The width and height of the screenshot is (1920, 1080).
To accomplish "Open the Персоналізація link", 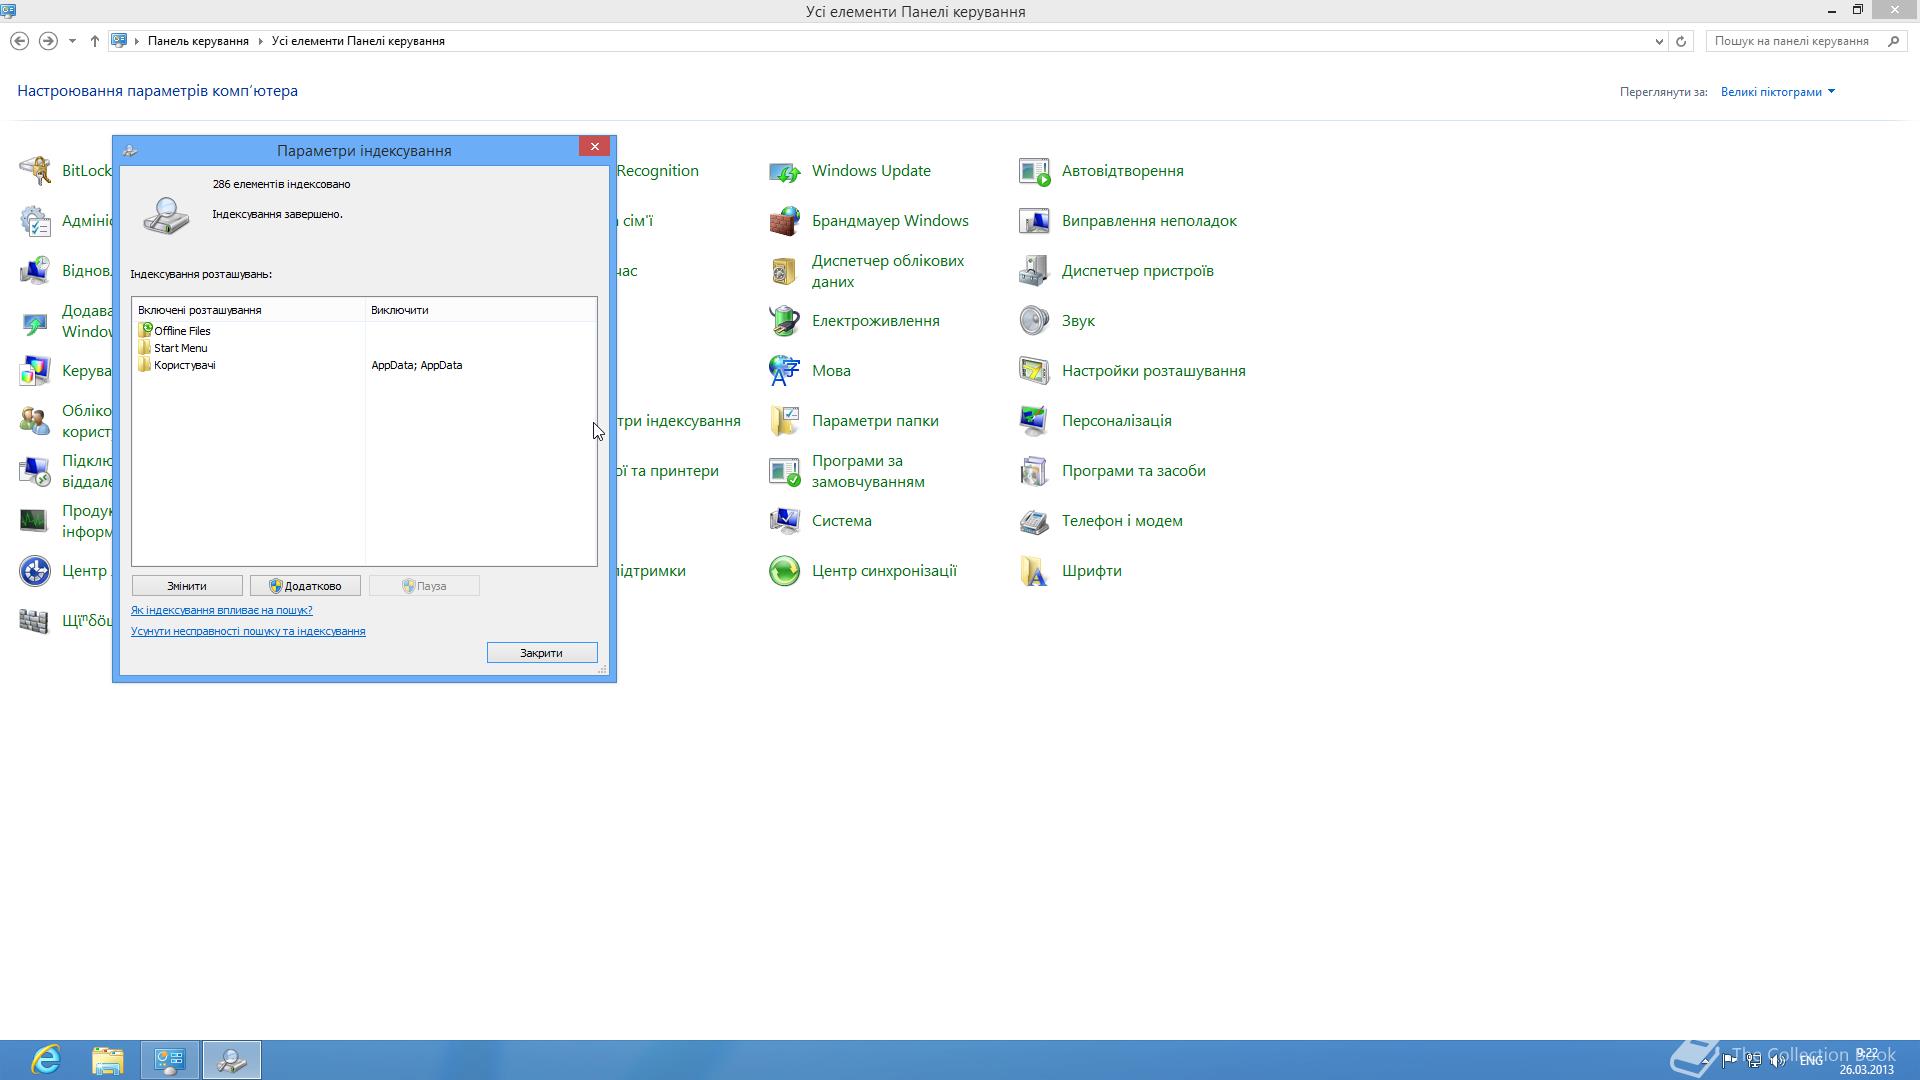I will [1116, 421].
